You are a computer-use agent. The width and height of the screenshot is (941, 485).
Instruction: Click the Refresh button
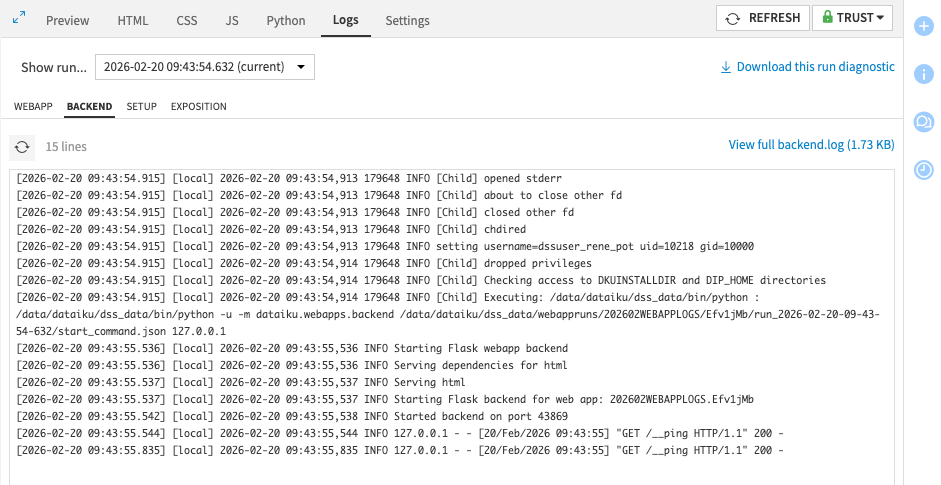pyautogui.click(x=763, y=18)
